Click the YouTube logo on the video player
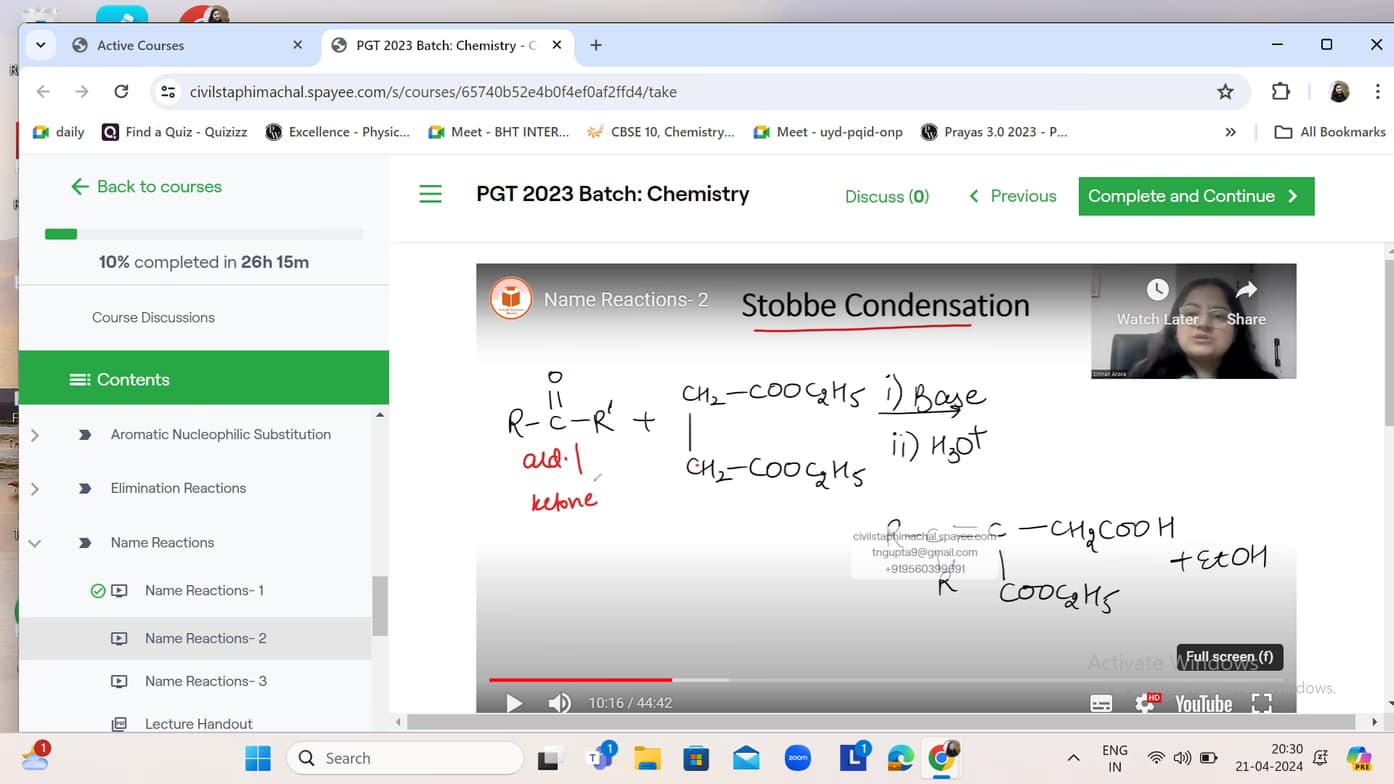1394x784 pixels. point(1203,703)
